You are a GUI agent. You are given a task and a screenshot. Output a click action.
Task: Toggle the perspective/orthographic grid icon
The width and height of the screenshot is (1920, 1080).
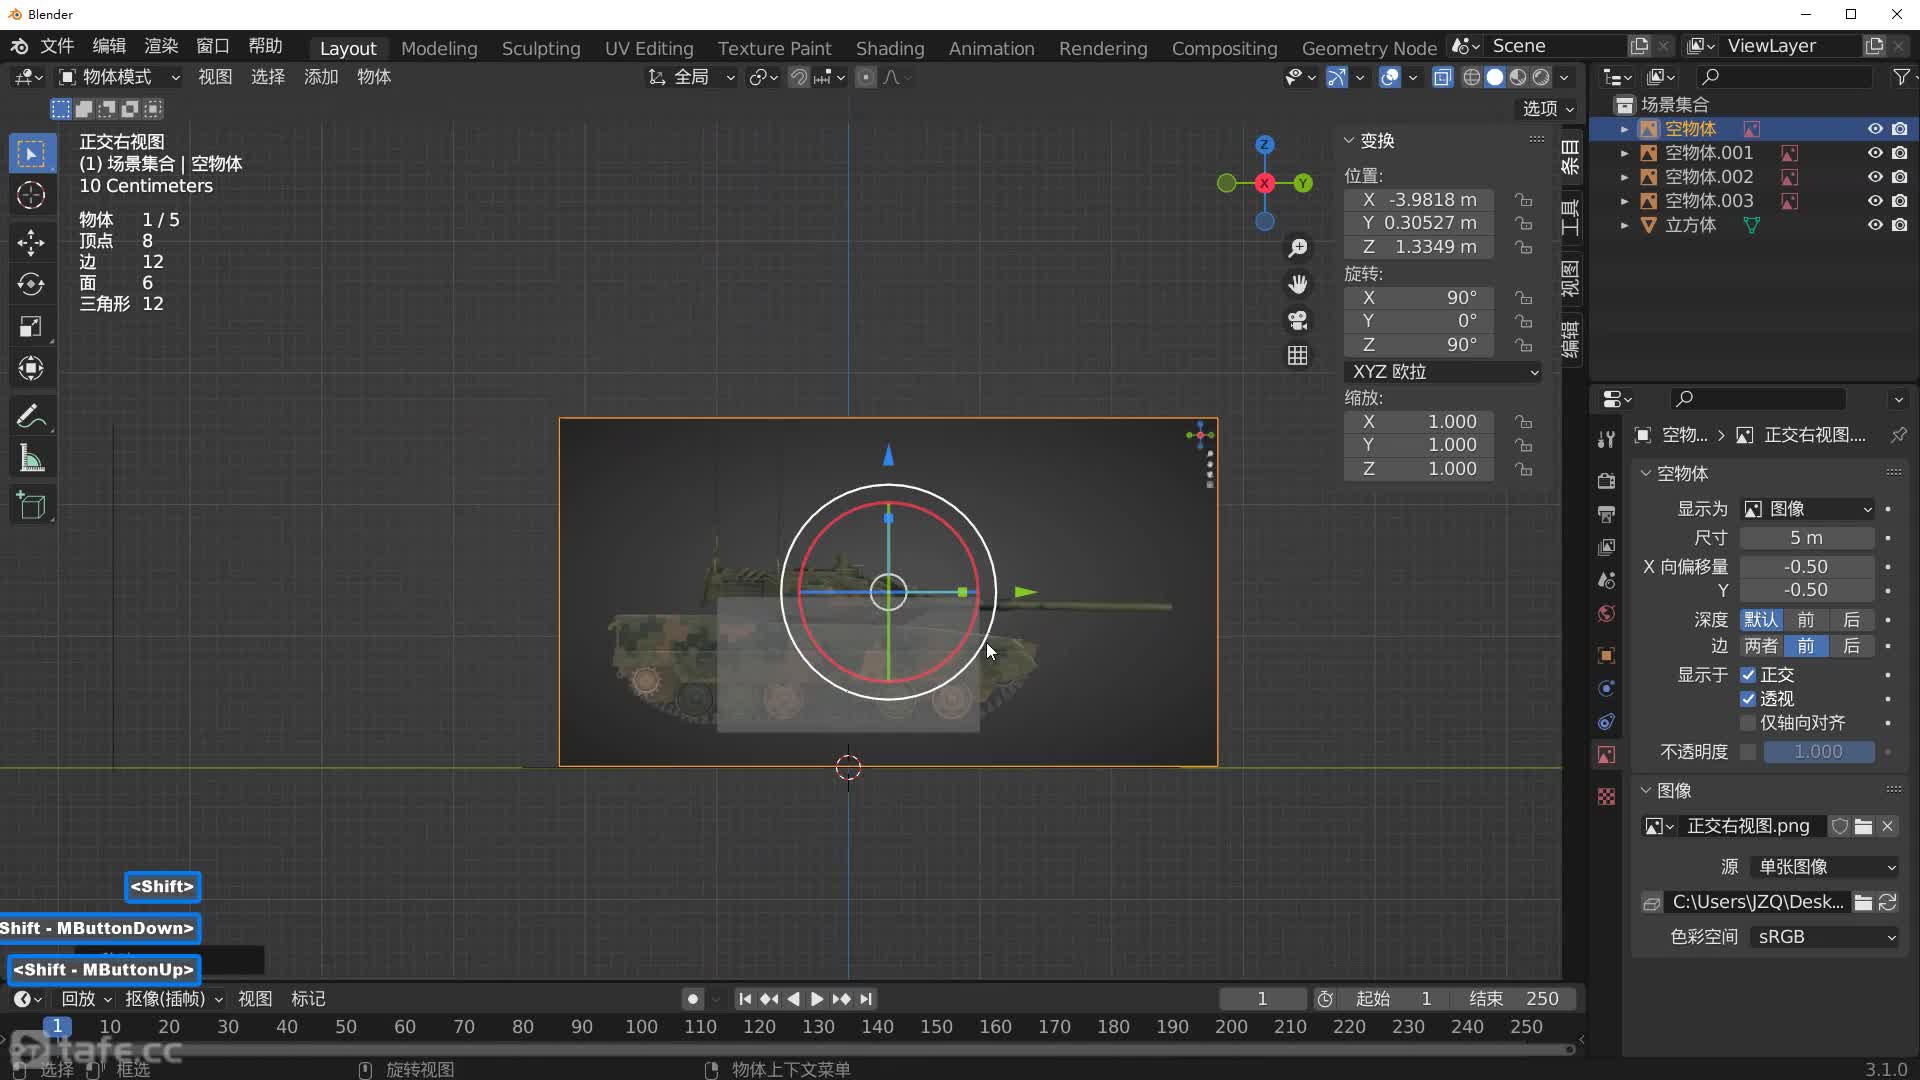point(1298,356)
